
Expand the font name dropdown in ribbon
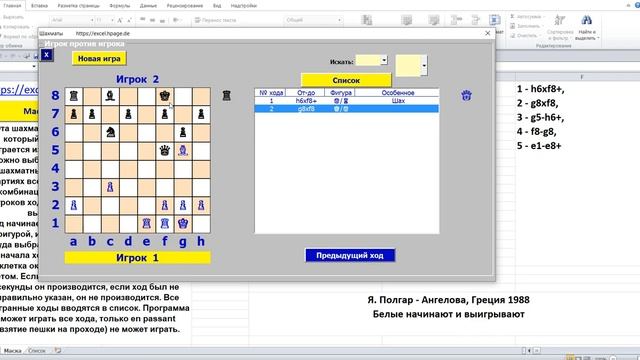pos(92,20)
